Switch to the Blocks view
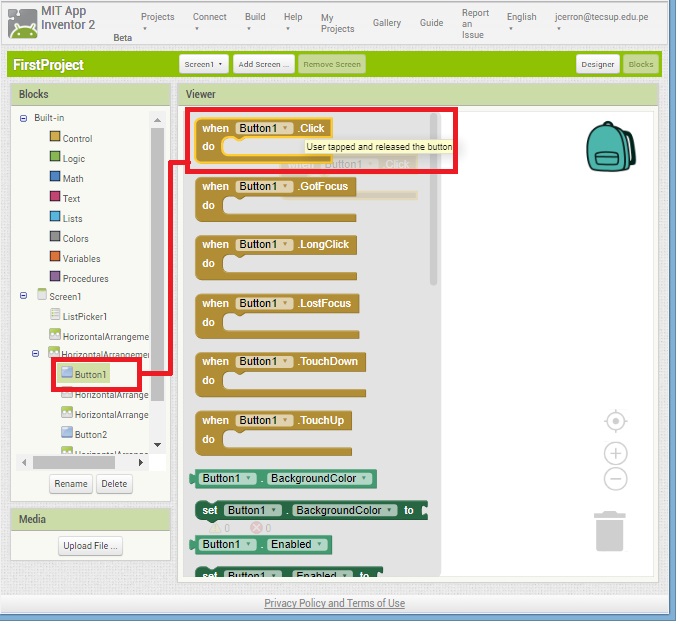This screenshot has width=680, height=626. (x=641, y=64)
